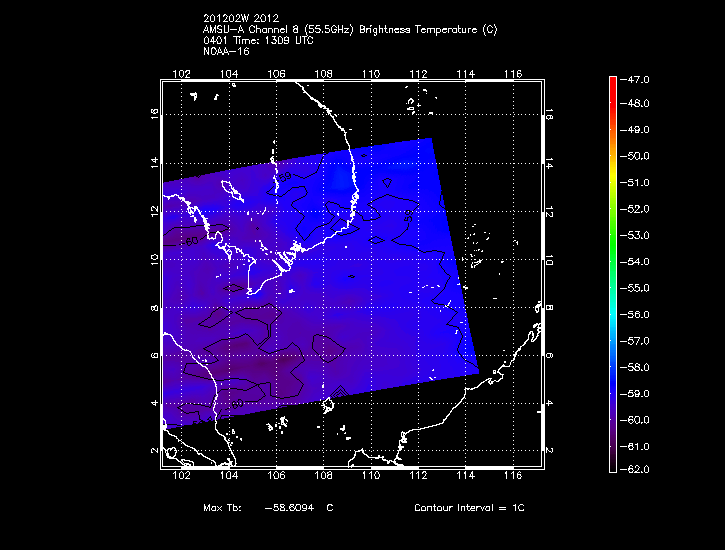Screen dimensions: 725x550
Task: Click the bottom axis longitude label 104
Action: 229,476
